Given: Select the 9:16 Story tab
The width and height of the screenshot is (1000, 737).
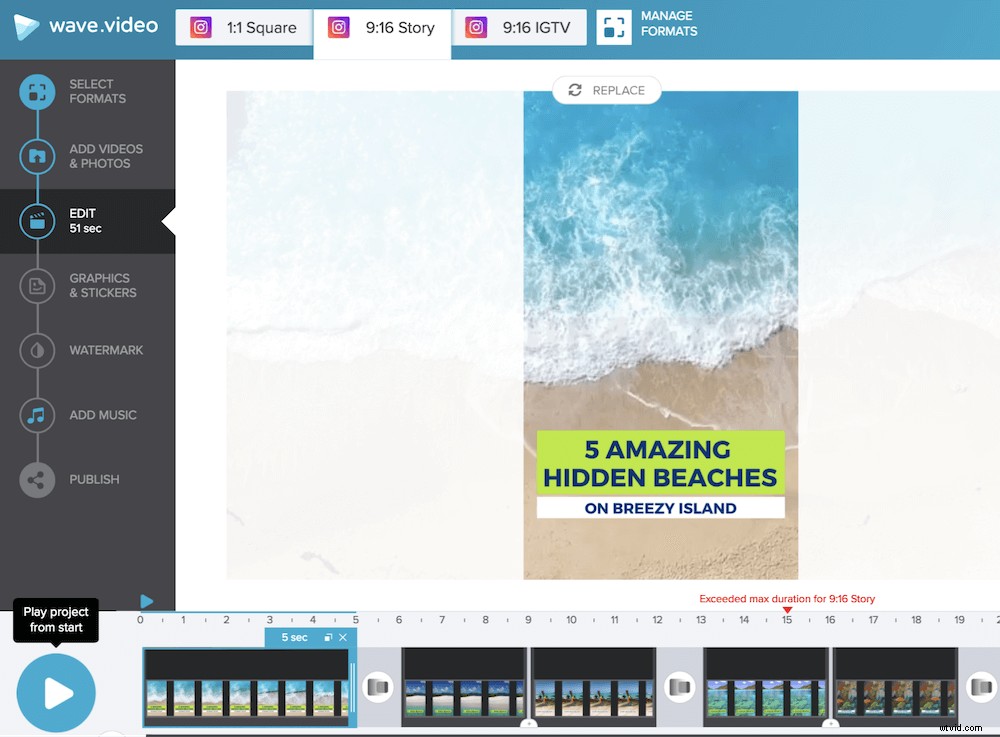Looking at the screenshot, I should 382,27.
